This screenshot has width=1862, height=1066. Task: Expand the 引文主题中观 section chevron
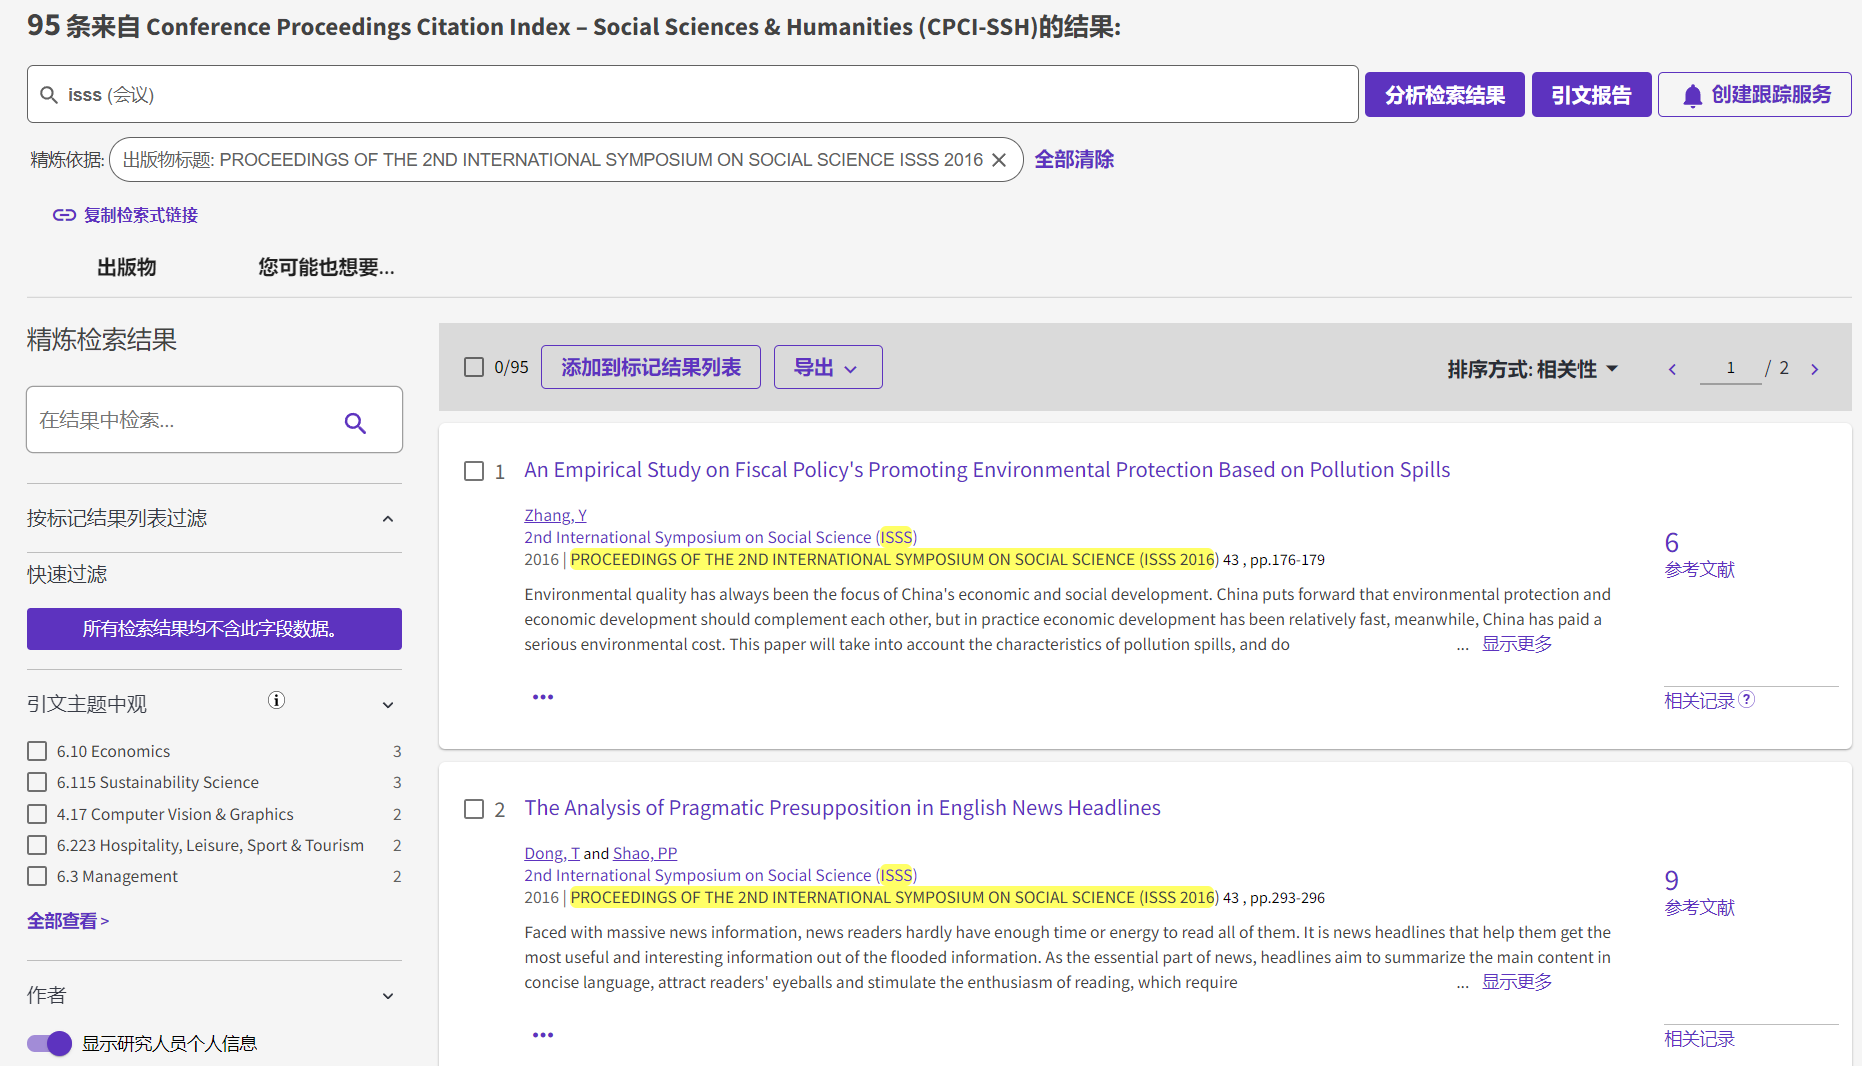point(388,705)
